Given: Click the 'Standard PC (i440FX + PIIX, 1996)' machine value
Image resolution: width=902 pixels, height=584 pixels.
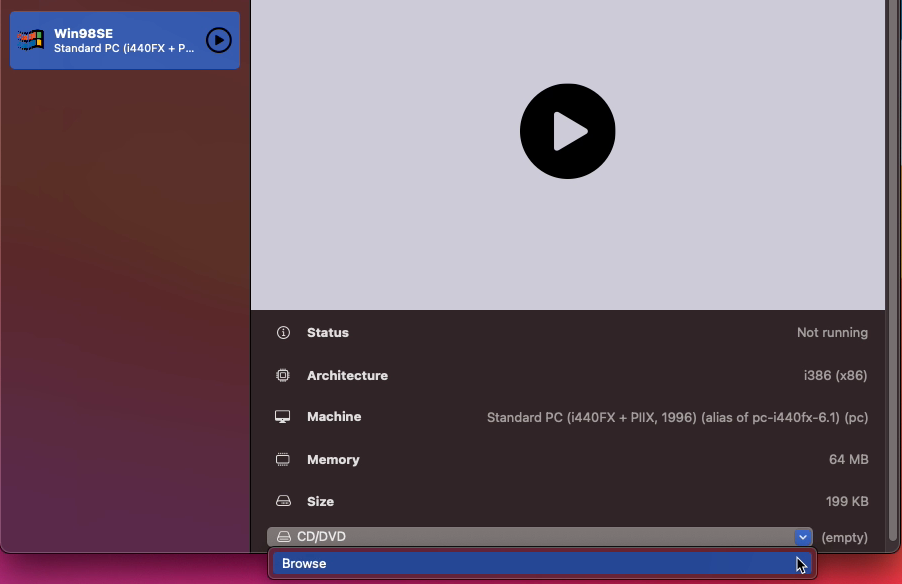Looking at the screenshot, I should click(x=677, y=417).
